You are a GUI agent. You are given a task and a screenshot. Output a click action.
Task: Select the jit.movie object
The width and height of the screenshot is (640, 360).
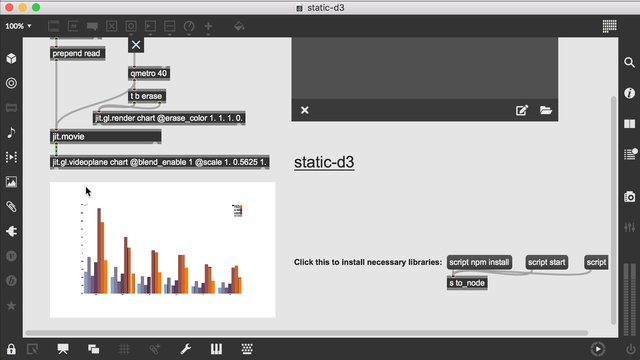[x=105, y=137]
